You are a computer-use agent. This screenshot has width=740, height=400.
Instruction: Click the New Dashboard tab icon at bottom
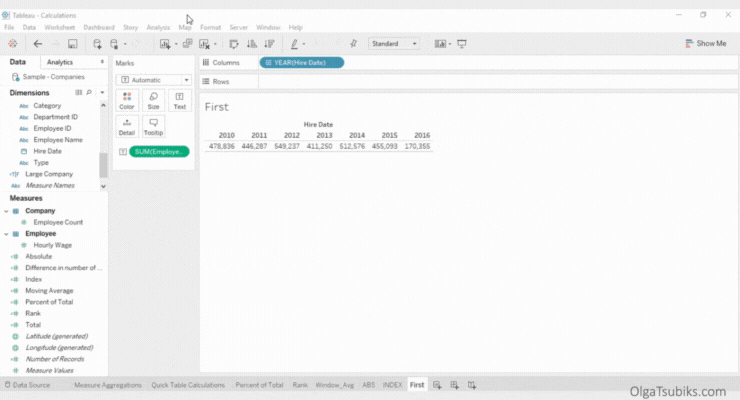click(x=454, y=385)
